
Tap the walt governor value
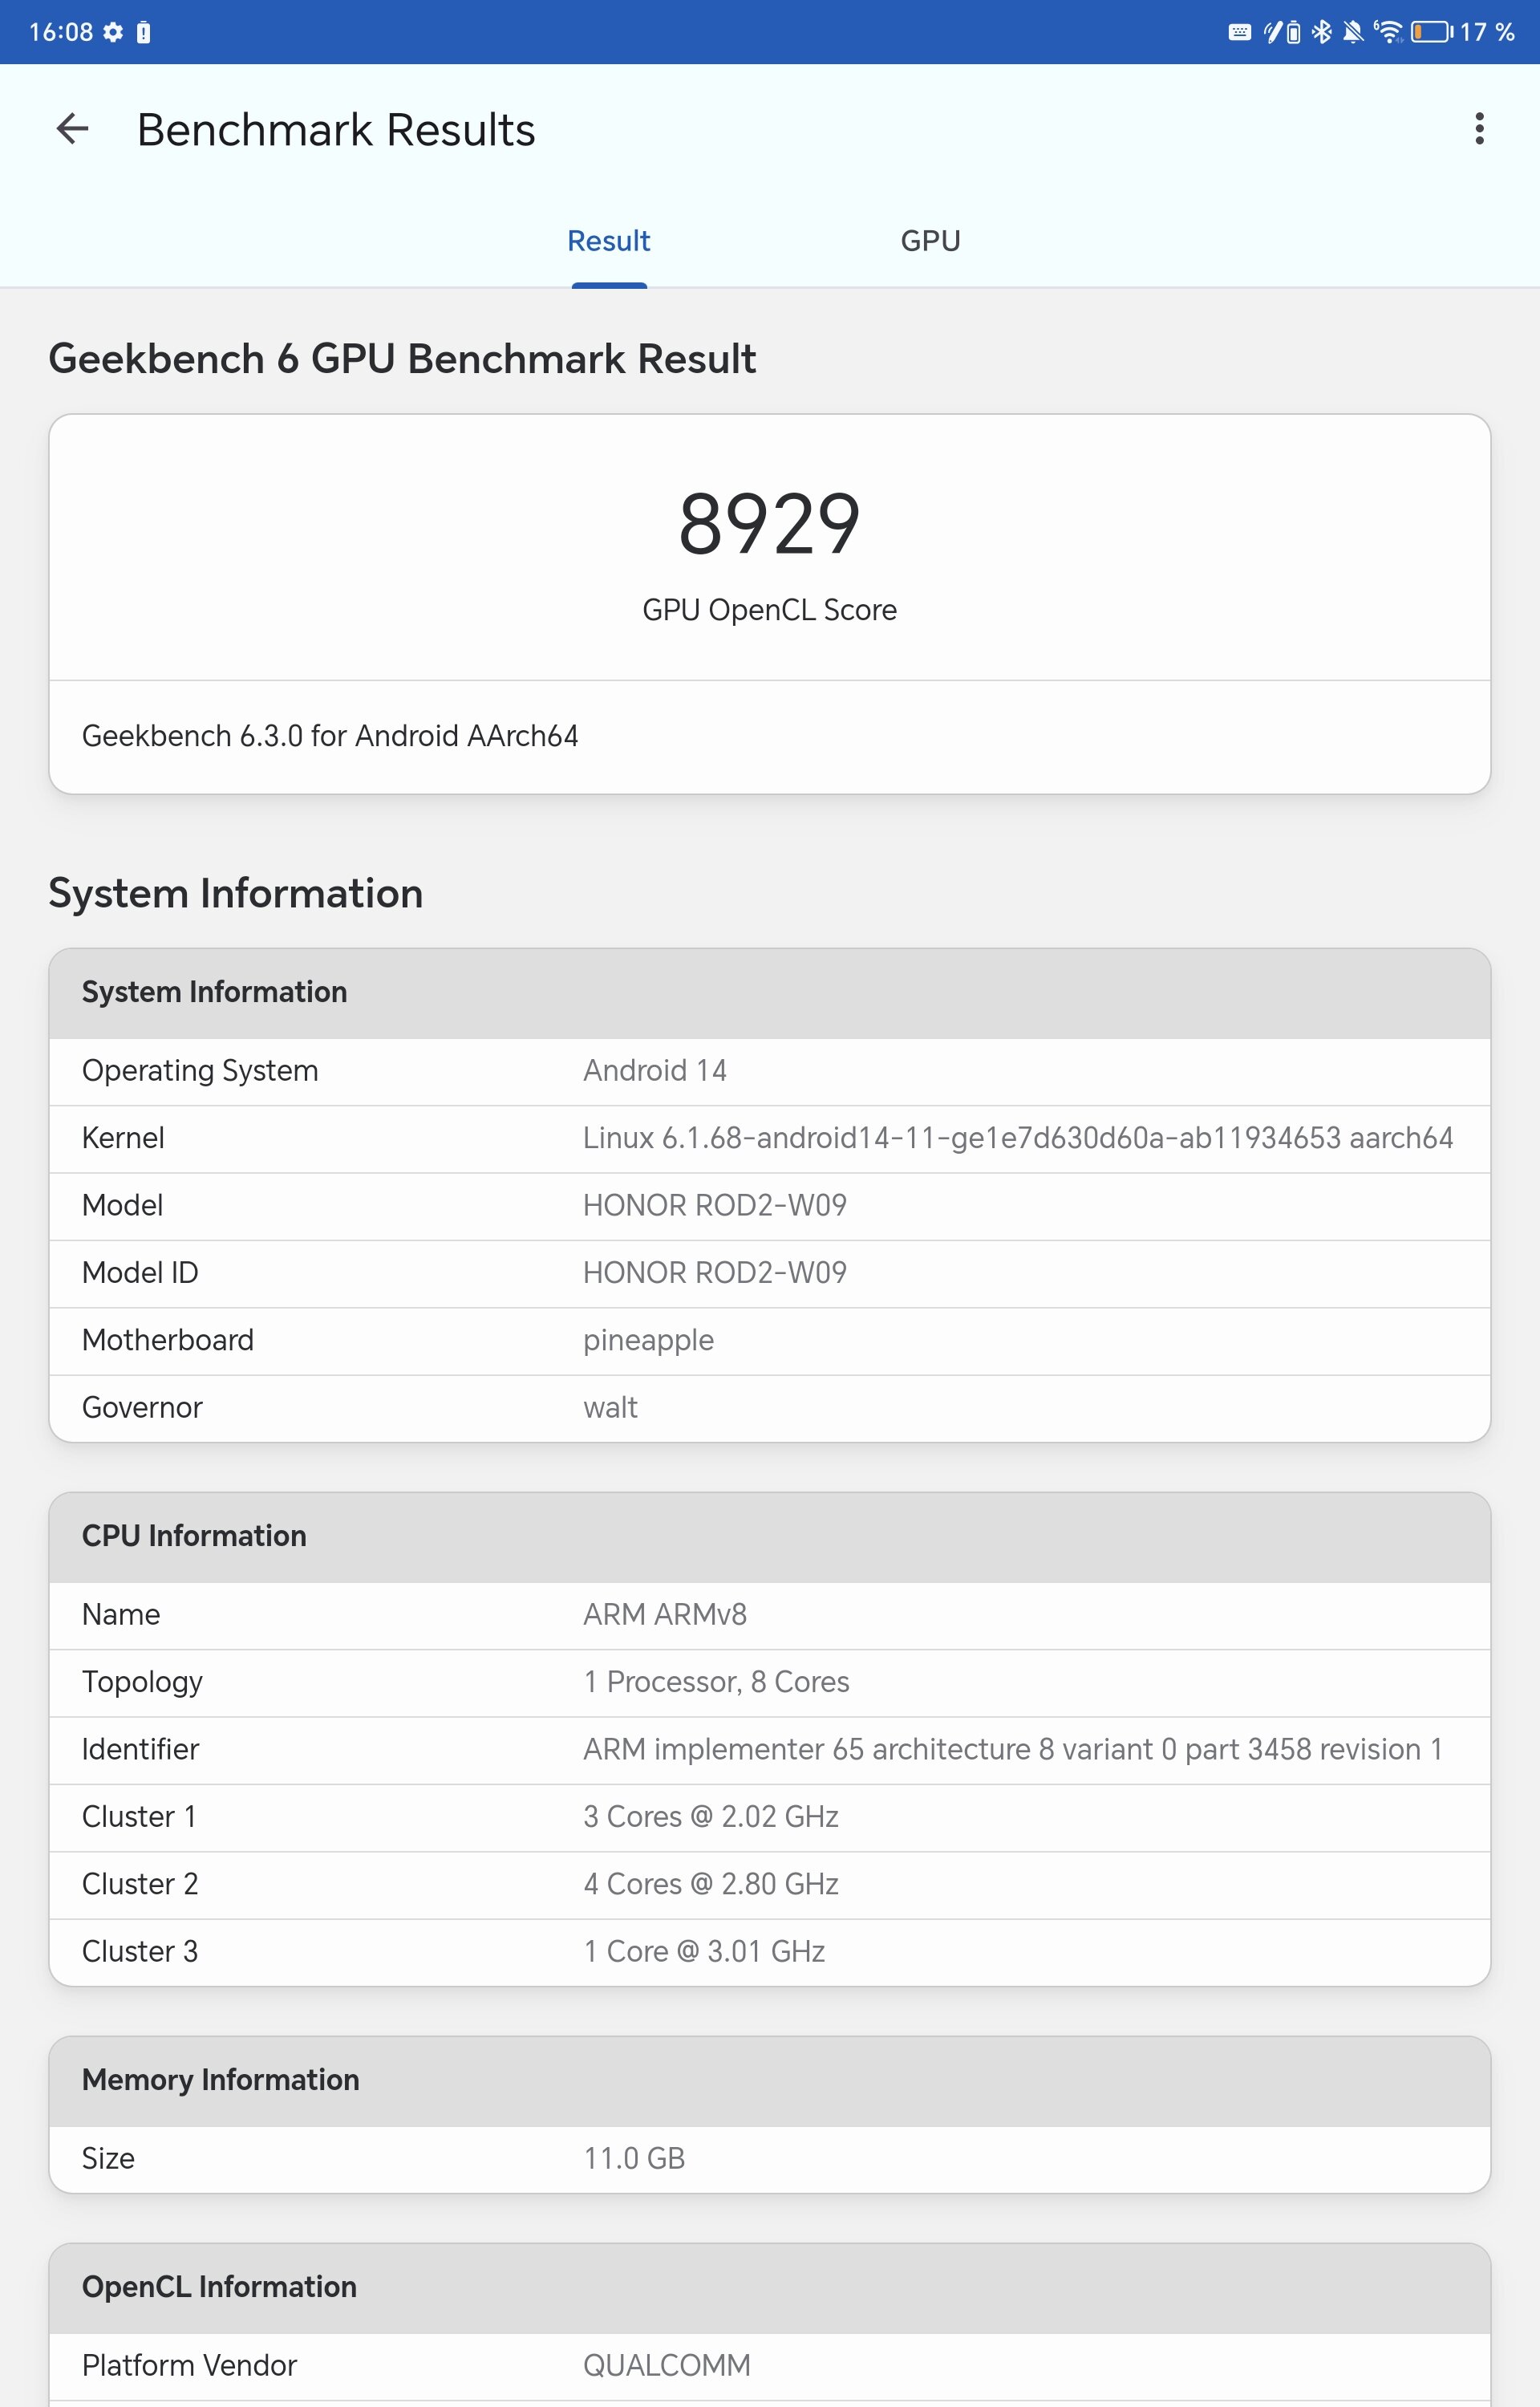pos(610,1408)
